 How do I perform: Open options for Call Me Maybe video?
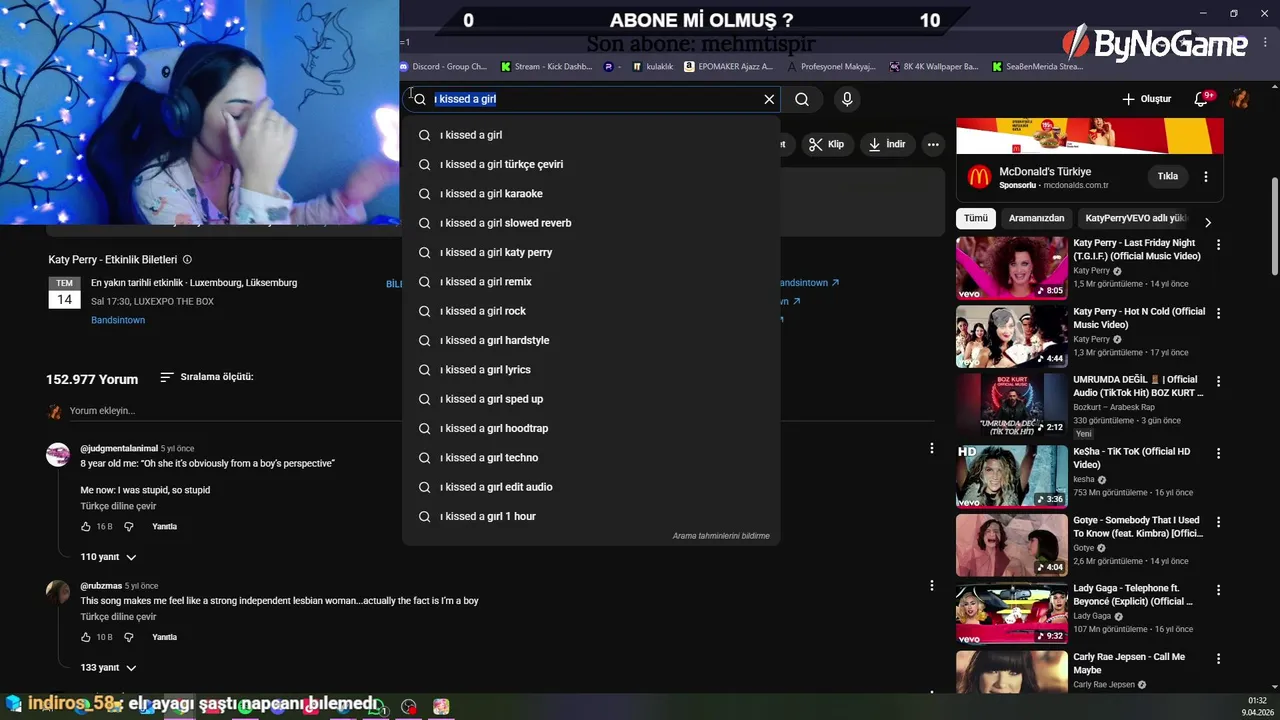(1218, 659)
